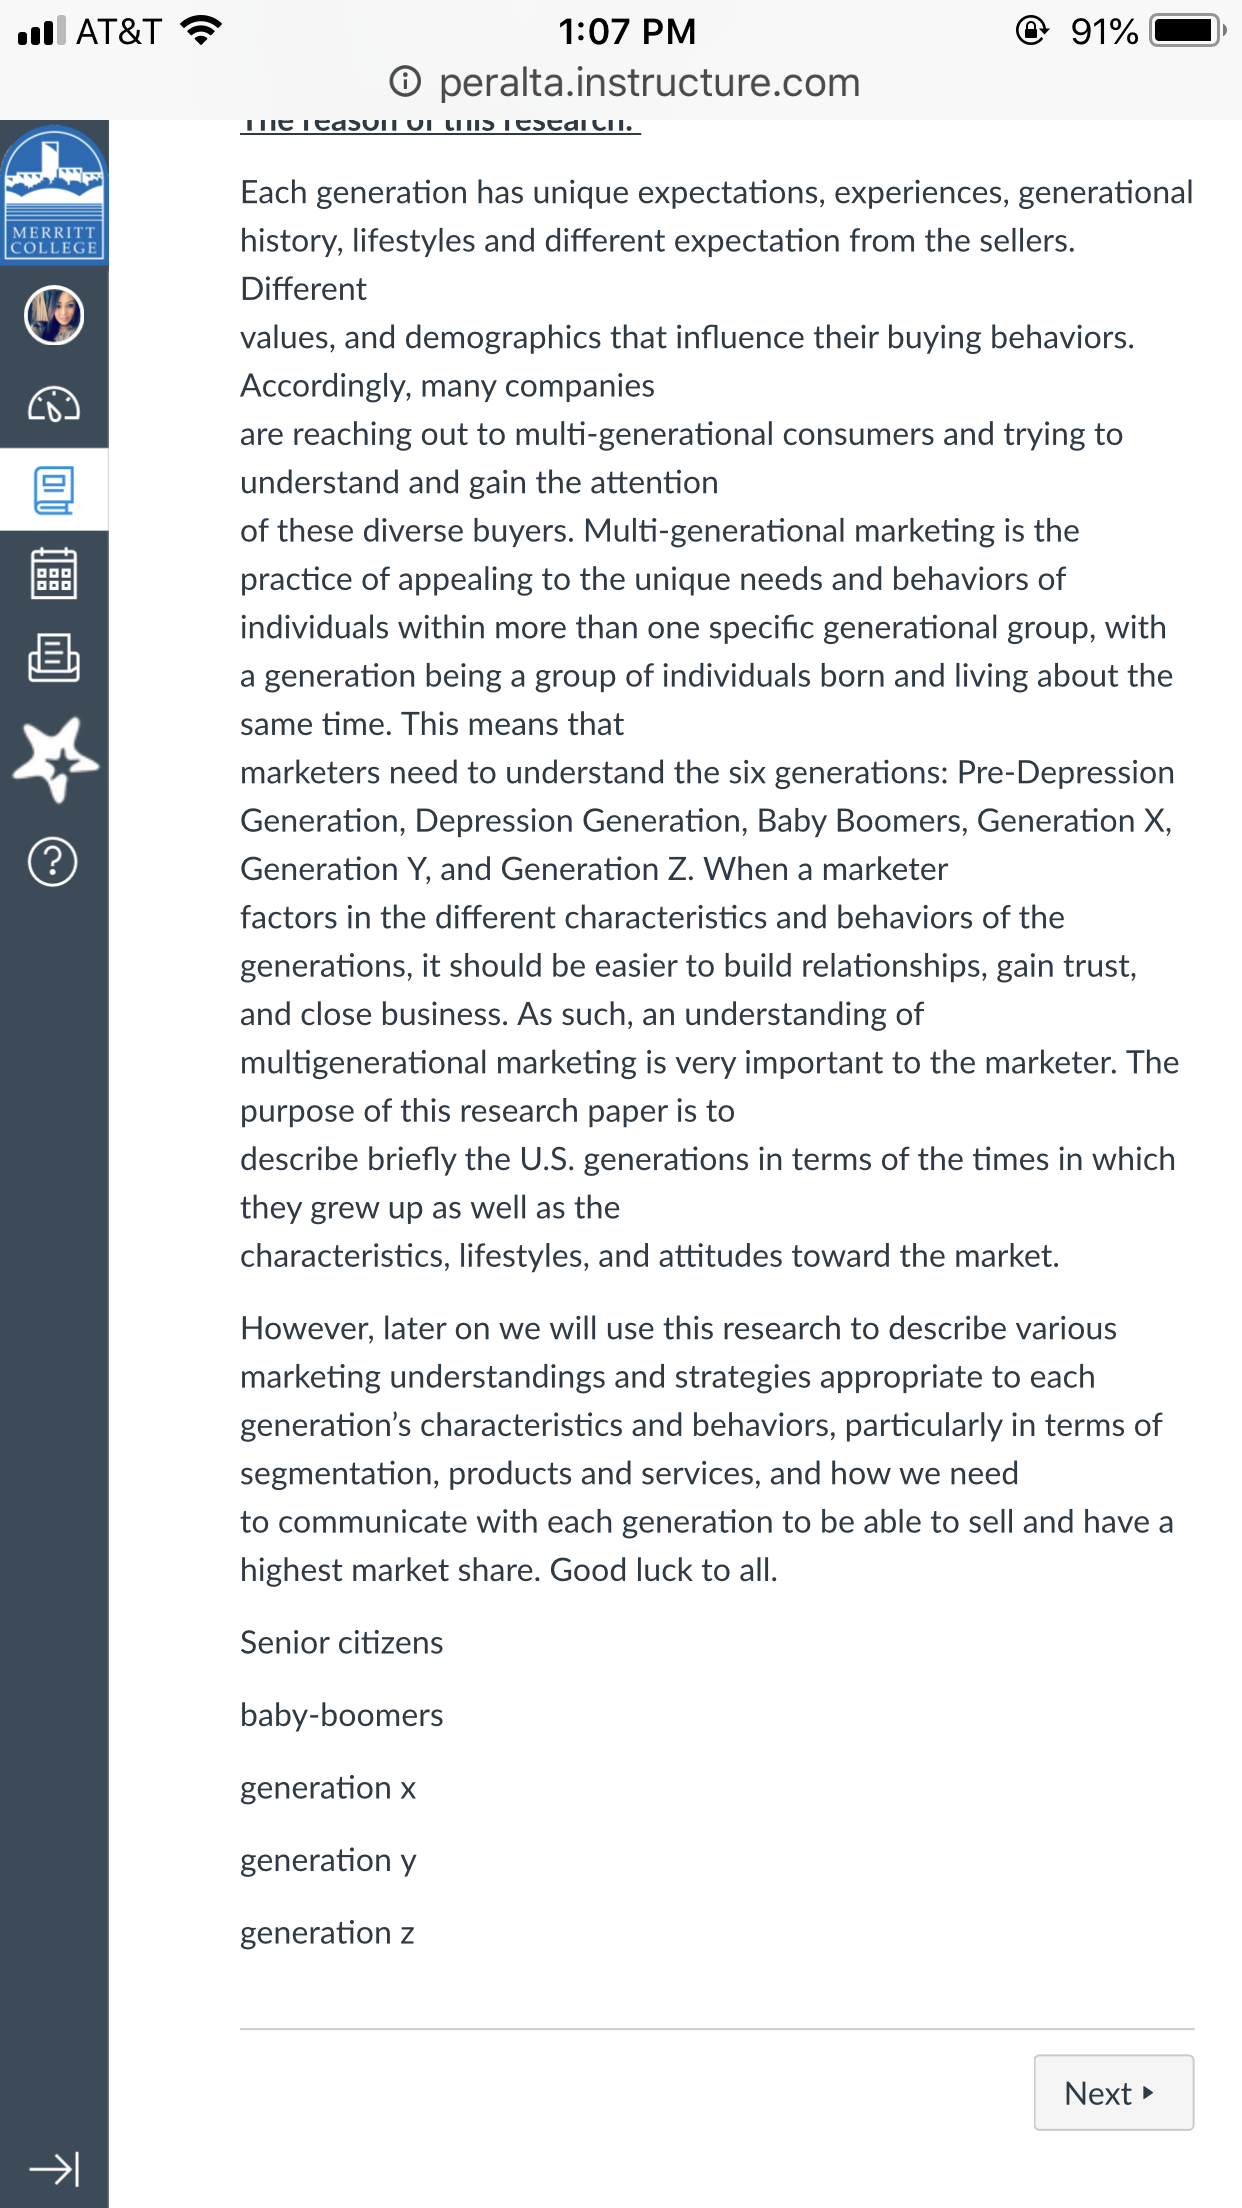Screen dimensions: 1242x2208
Task: Open the Studio star icon
Action: point(55,759)
